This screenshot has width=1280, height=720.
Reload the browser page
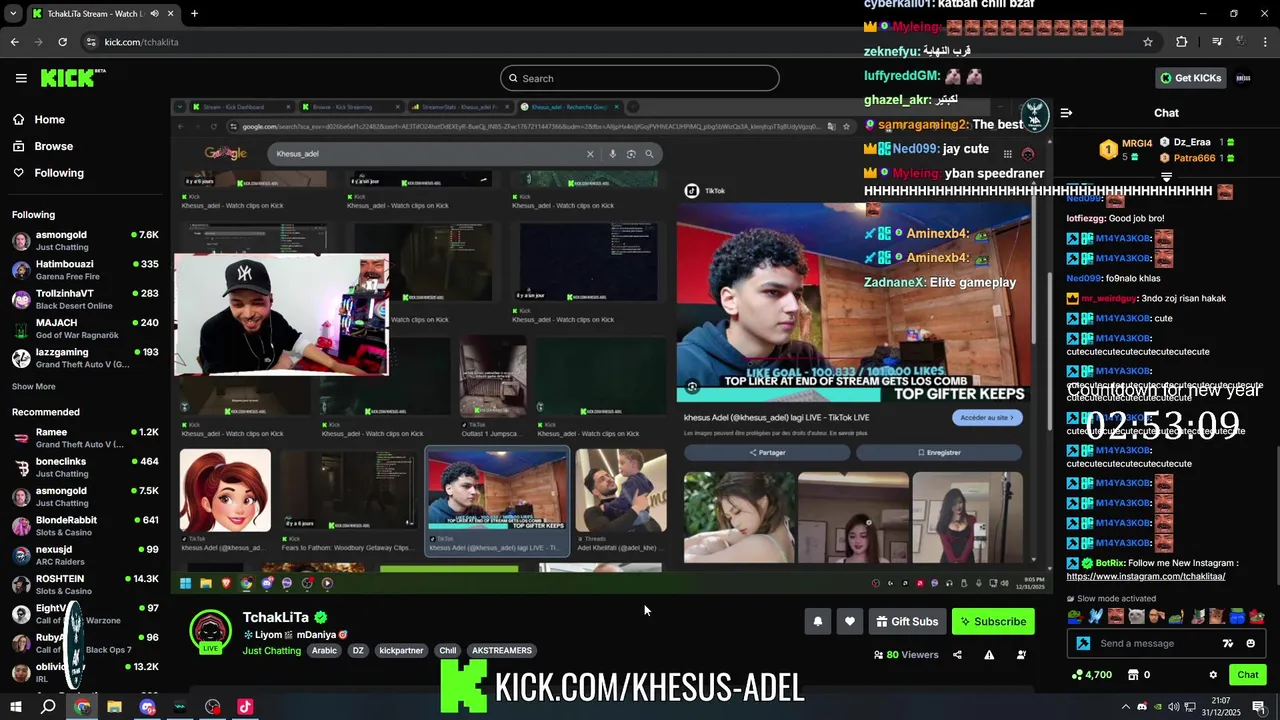pos(62,42)
